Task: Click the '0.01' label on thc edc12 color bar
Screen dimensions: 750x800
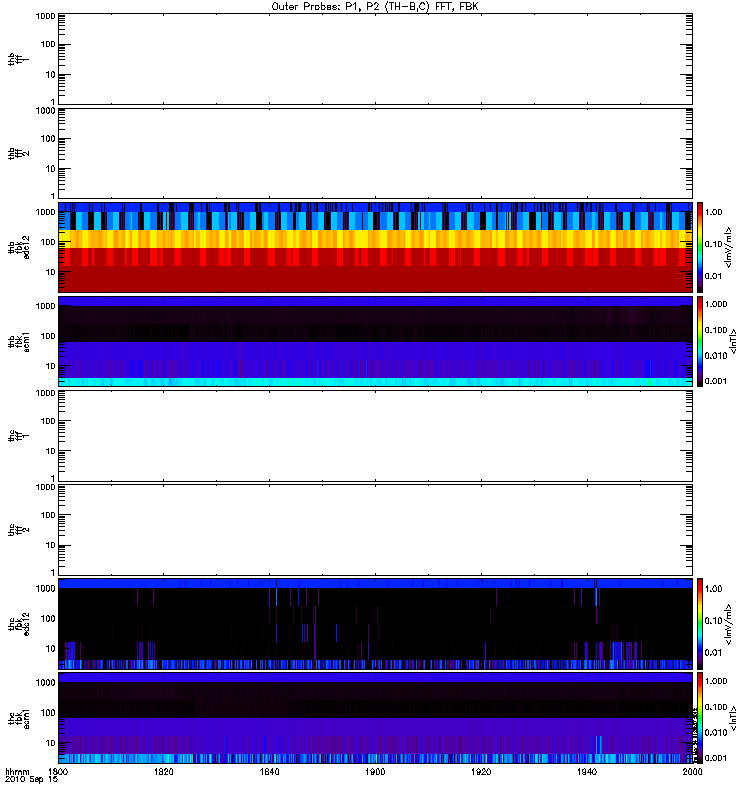Action: (x=714, y=653)
